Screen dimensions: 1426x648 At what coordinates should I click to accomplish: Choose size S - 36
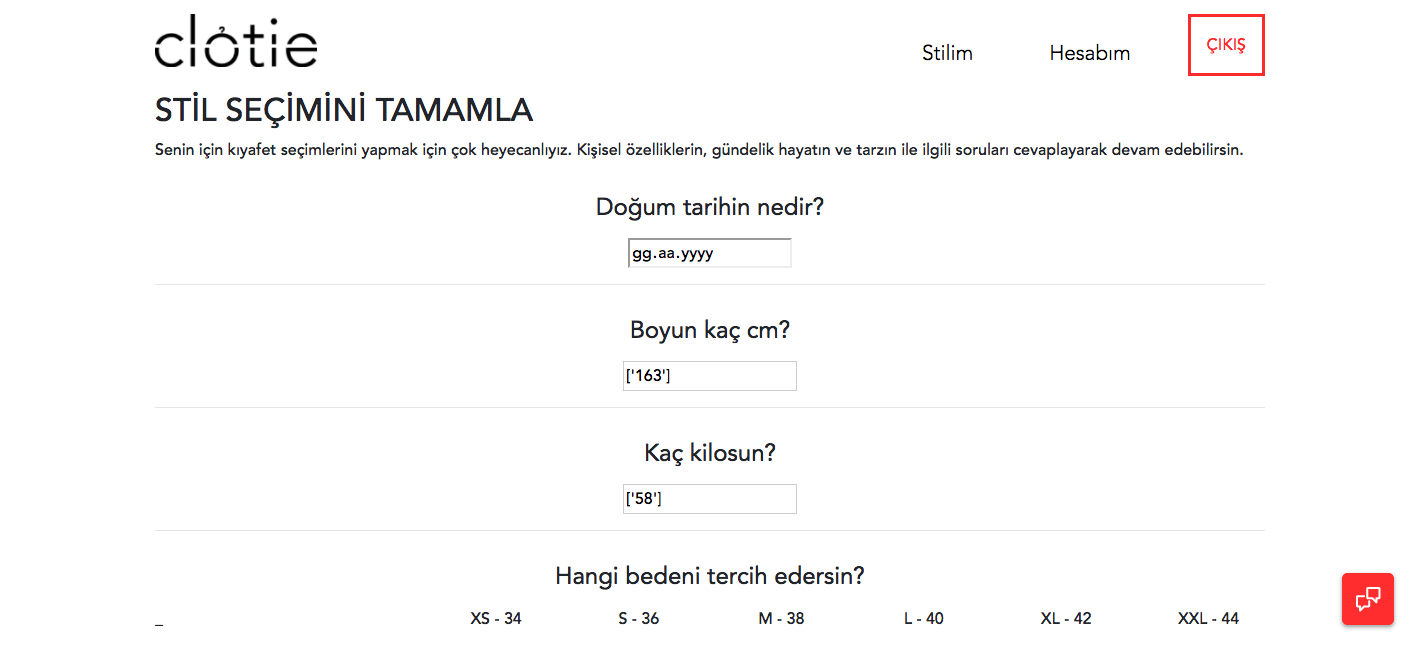coord(639,619)
